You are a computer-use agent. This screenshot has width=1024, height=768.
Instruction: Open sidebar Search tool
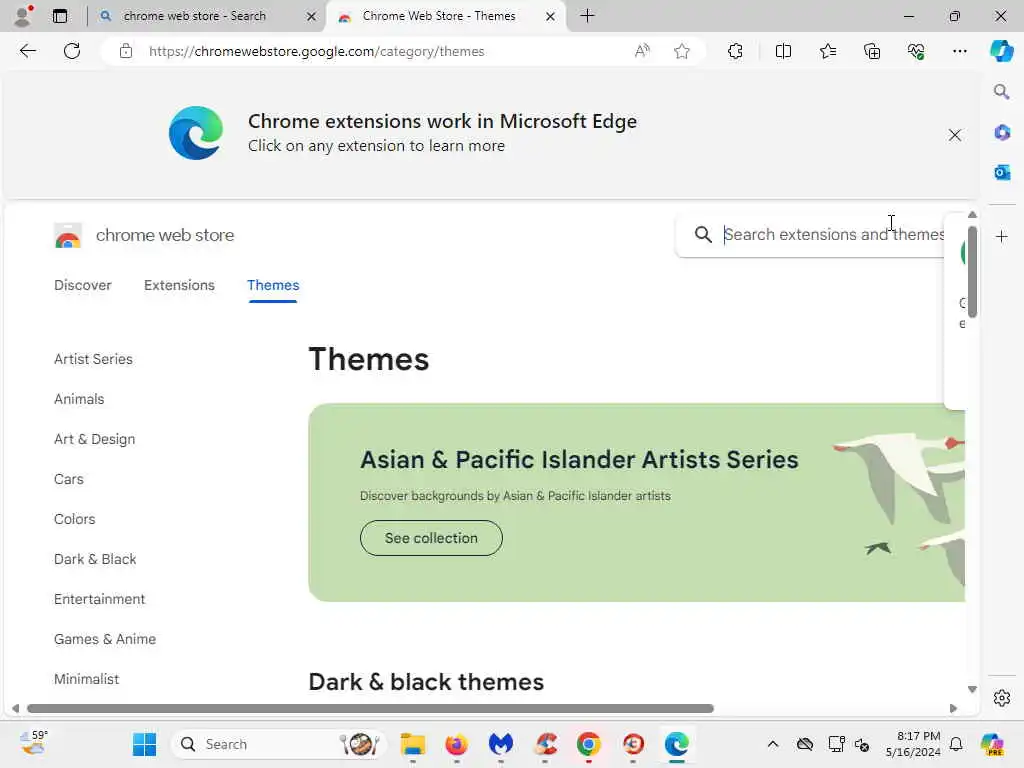pos(1001,92)
